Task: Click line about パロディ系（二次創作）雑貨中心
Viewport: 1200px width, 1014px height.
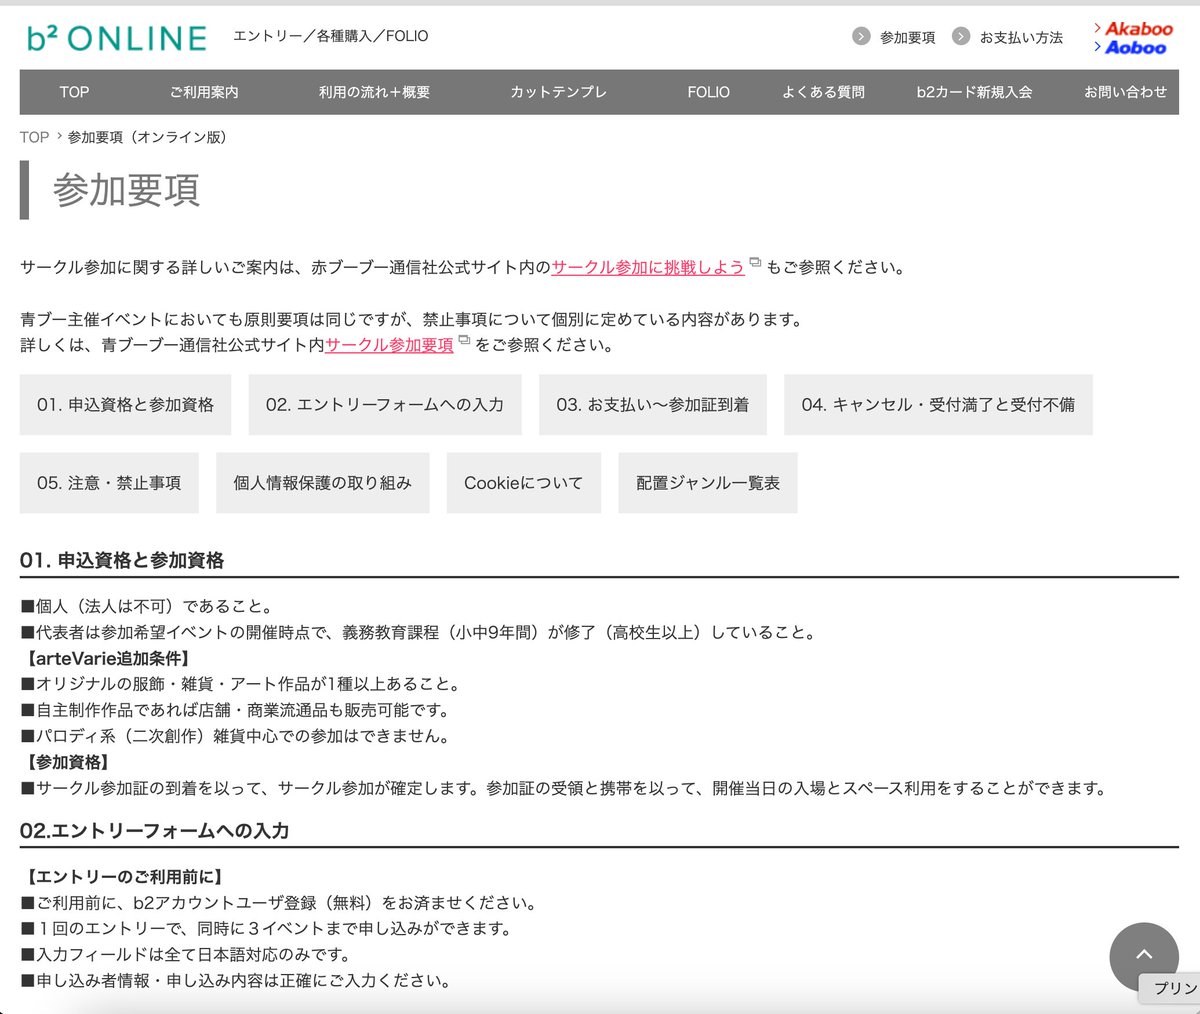Action: [x=236, y=736]
